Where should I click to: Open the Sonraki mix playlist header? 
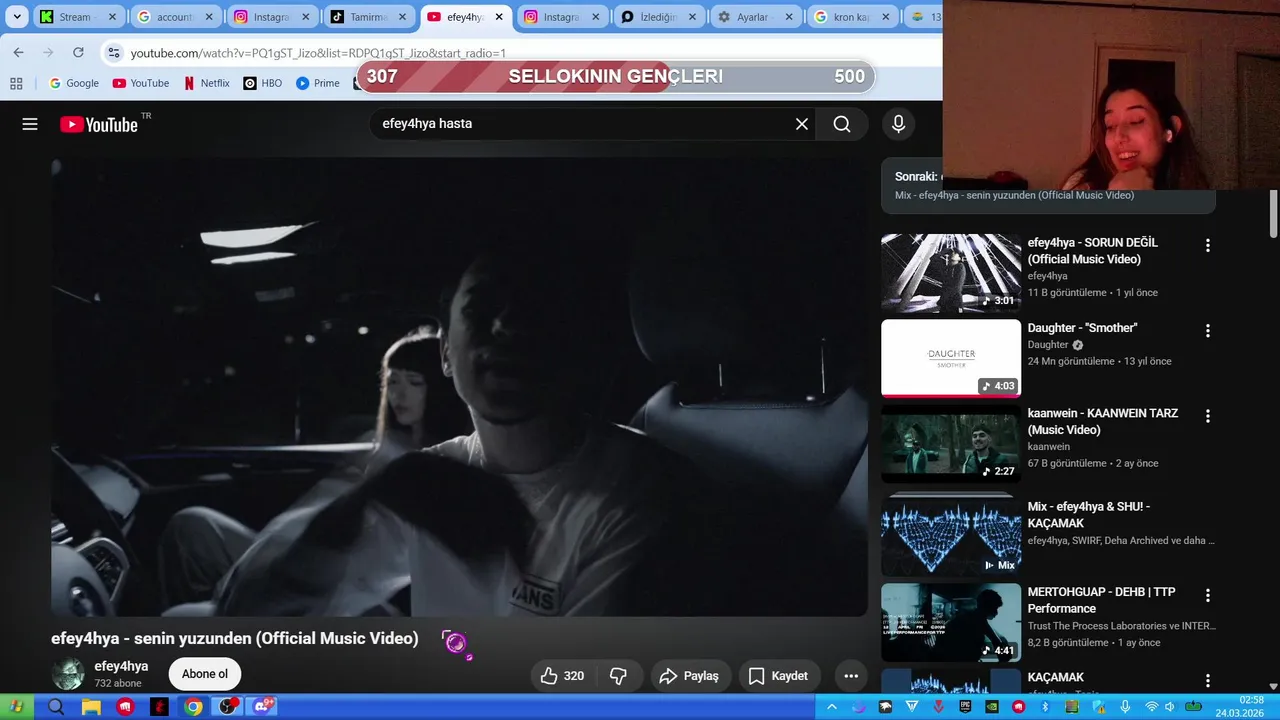(1048, 186)
